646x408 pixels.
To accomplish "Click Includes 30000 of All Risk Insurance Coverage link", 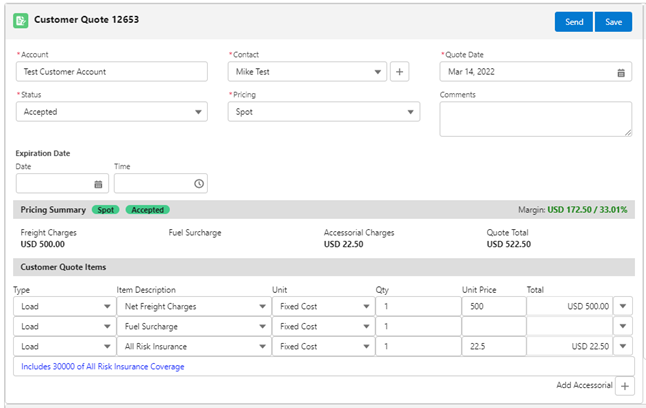I will (103, 366).
